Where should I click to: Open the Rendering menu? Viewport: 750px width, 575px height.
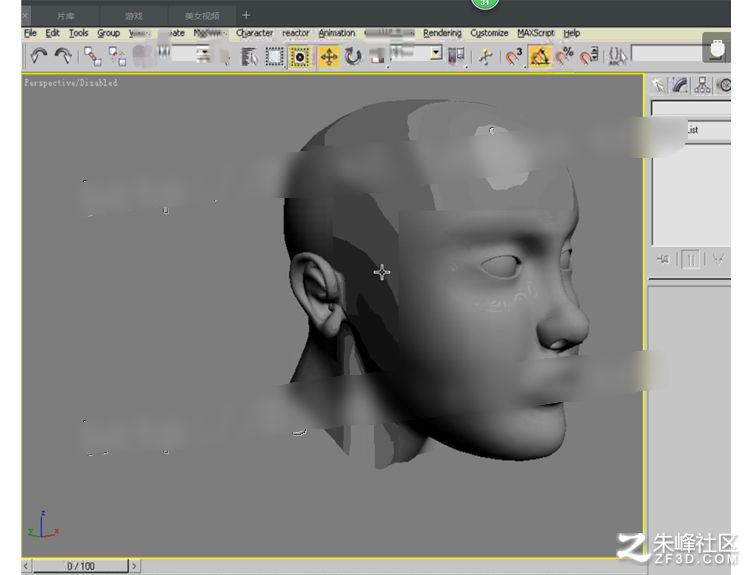442,33
